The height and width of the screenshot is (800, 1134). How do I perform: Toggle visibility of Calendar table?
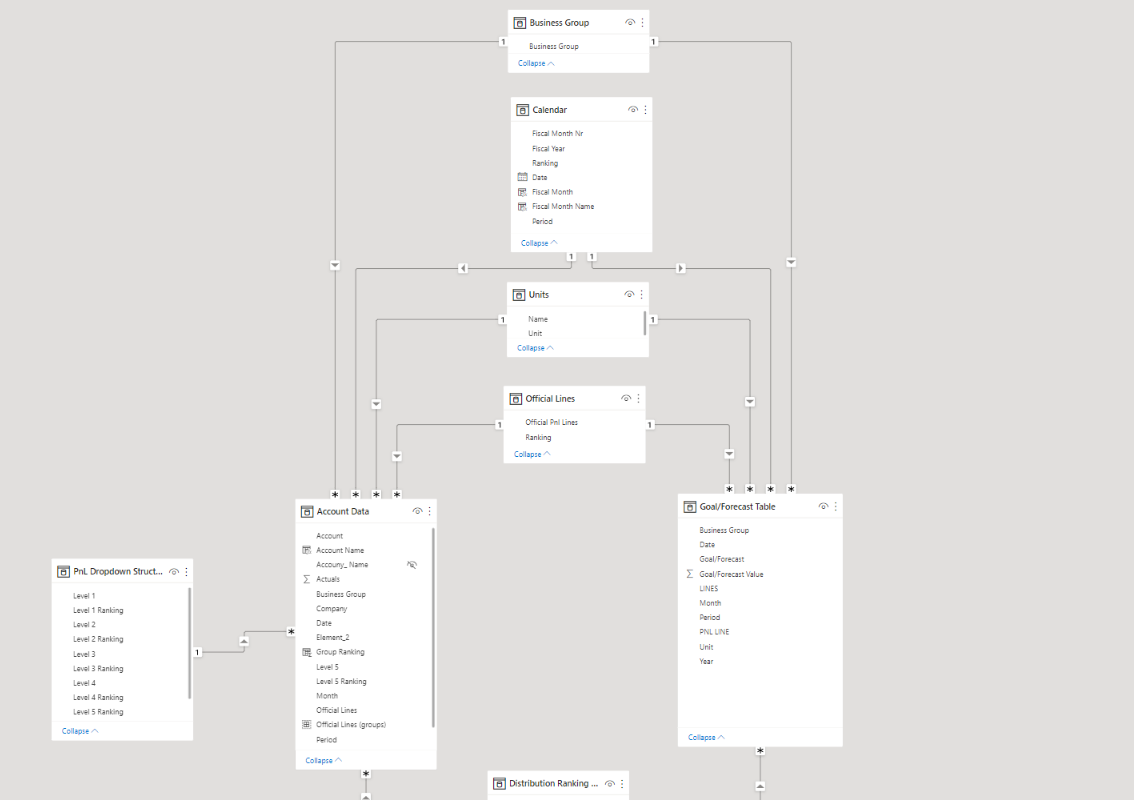click(x=633, y=110)
